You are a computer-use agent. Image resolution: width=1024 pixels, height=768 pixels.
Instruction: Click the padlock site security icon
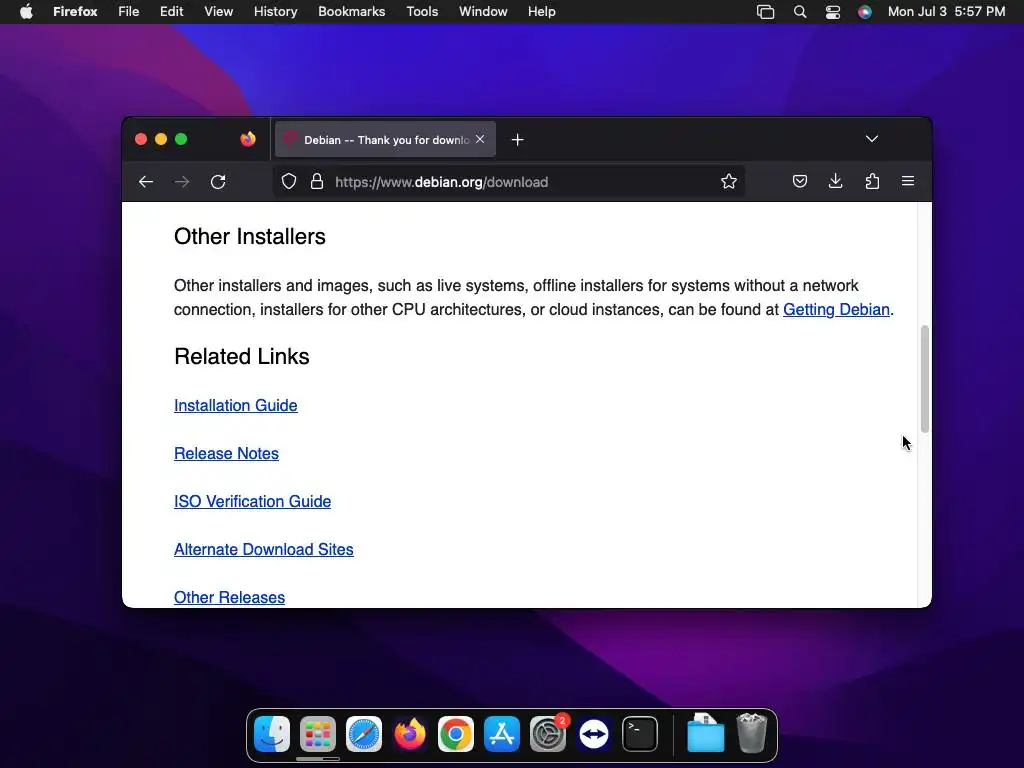317,182
